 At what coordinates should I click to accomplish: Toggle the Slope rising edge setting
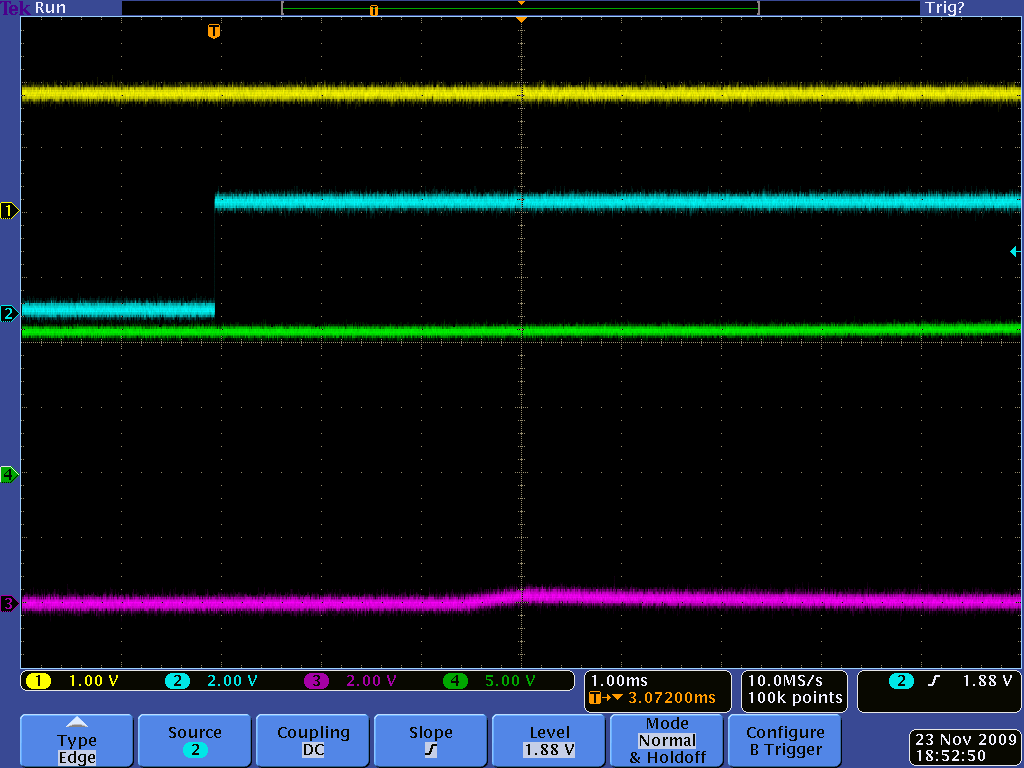click(430, 741)
